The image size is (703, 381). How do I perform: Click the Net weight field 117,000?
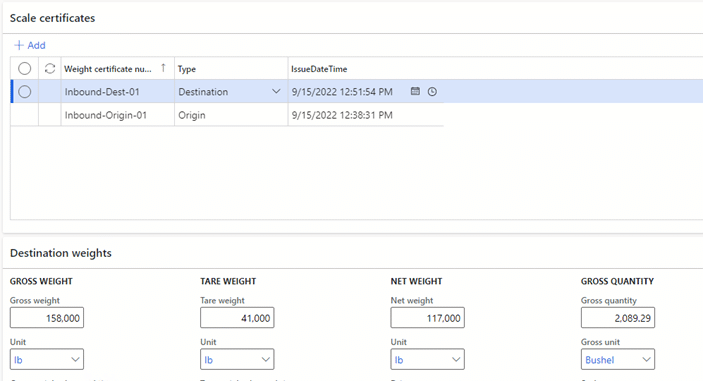point(428,318)
